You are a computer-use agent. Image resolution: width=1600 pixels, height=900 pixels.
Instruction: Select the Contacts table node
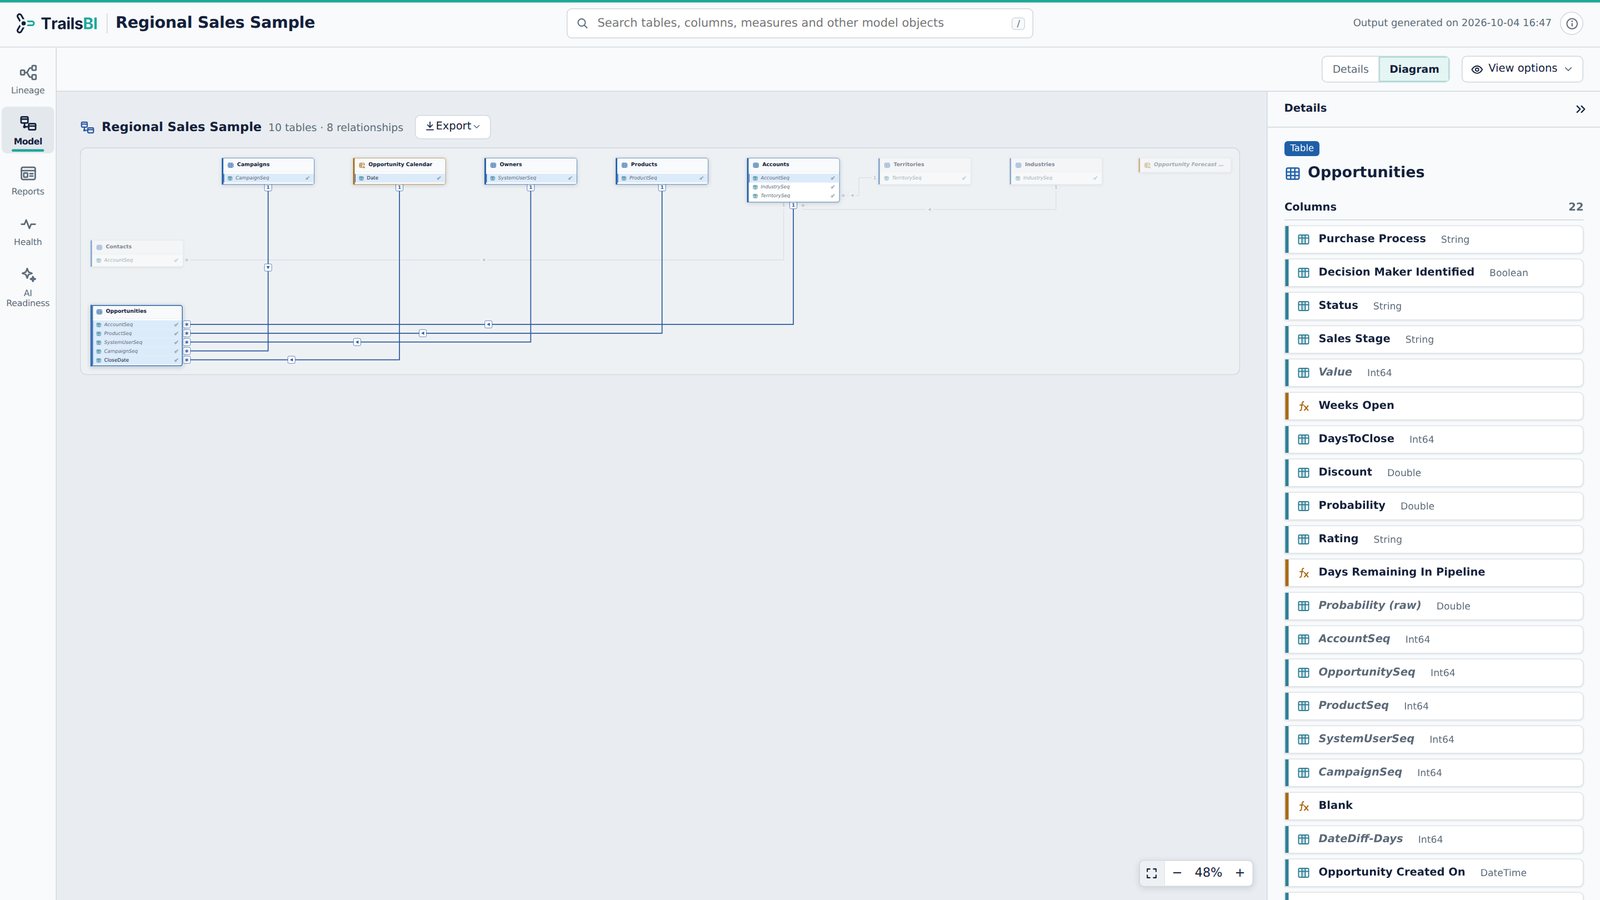click(x=137, y=253)
